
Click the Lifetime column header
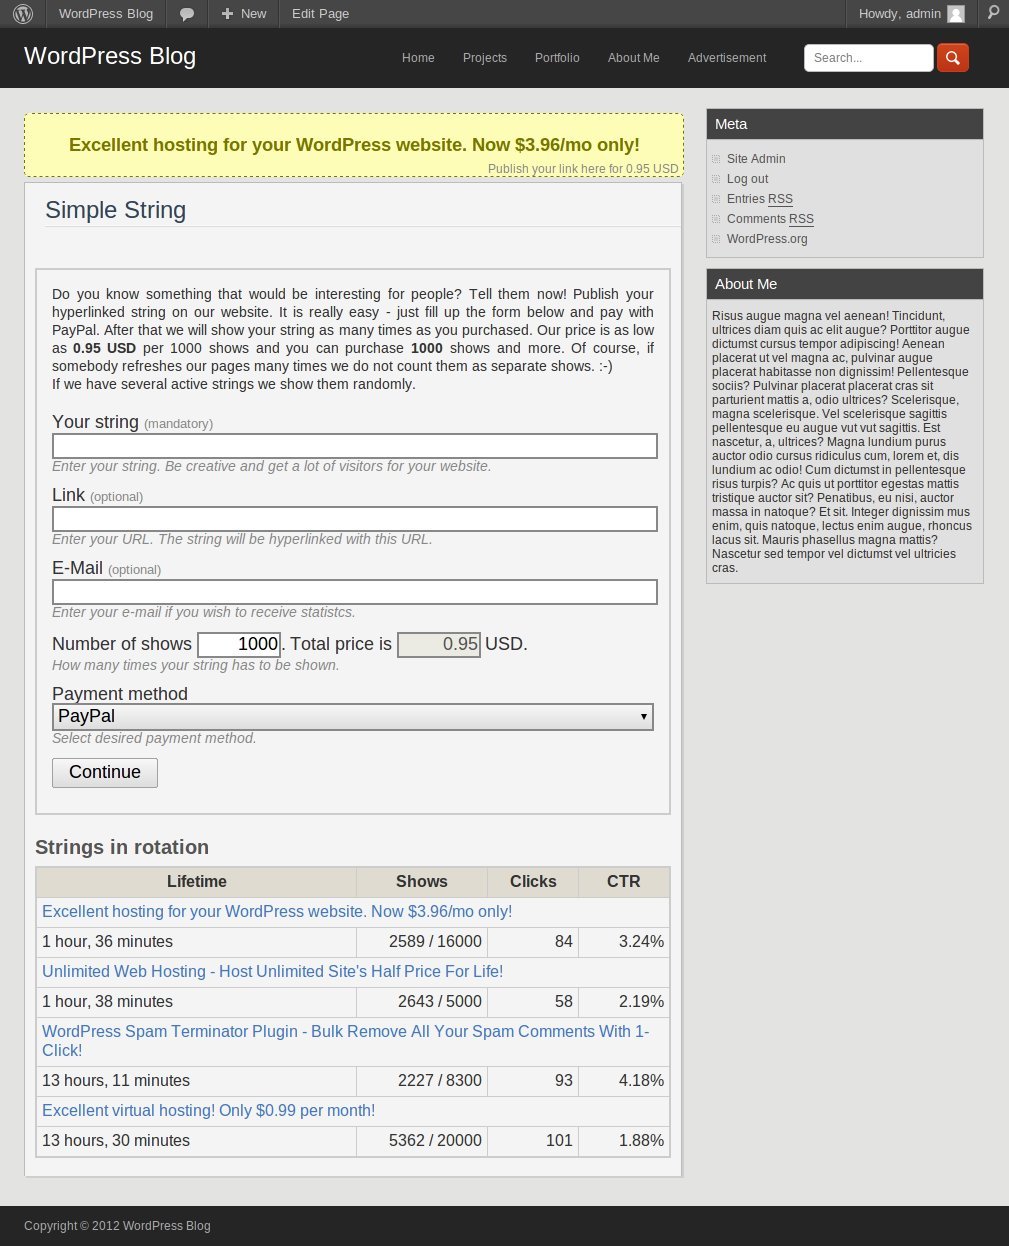197,882
